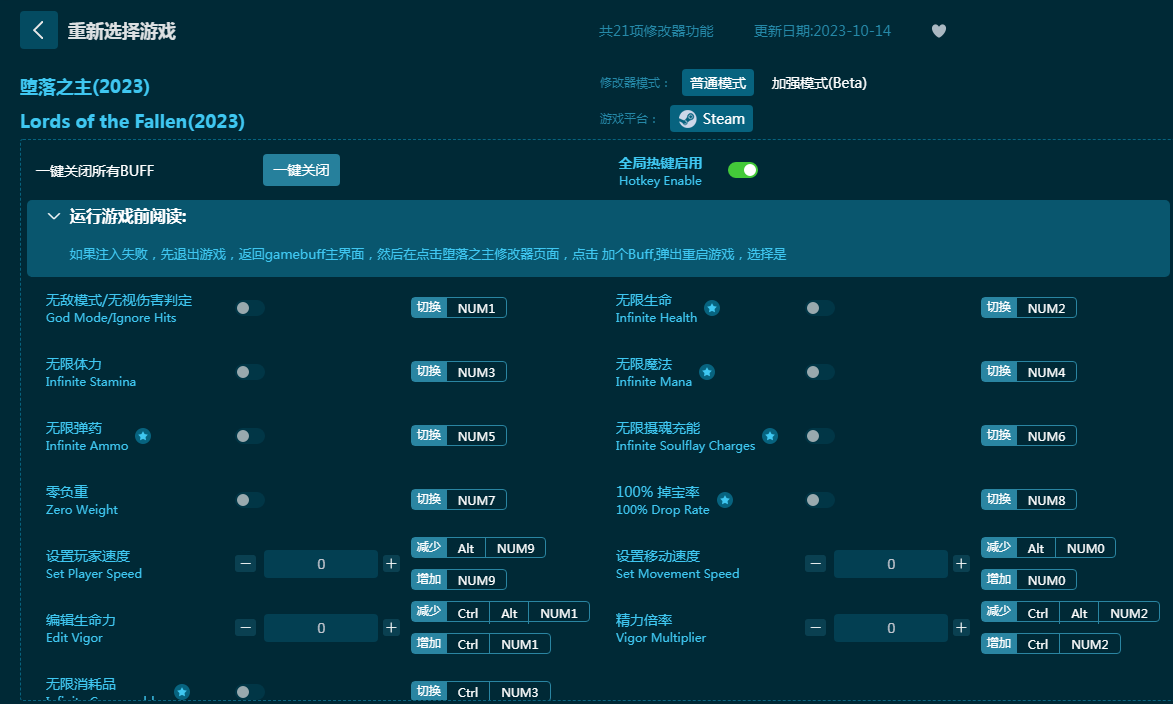
Task: Click star icon next to Infinite Ammo
Action: pos(143,436)
